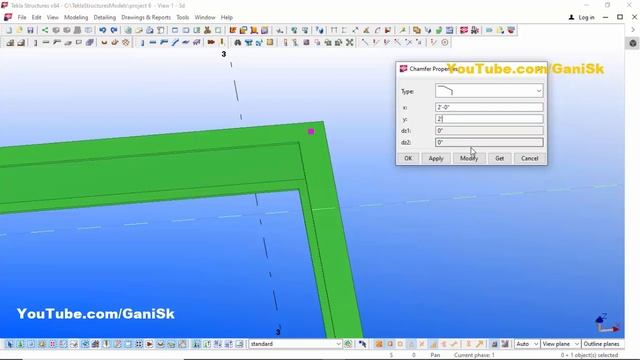
Task: Click the binoculars find icon
Action: 238,42
